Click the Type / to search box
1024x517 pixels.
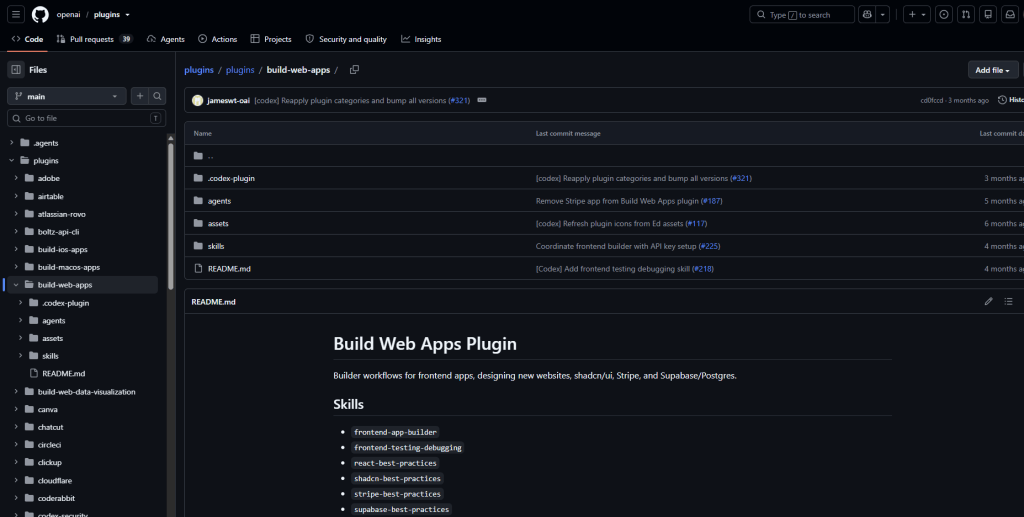tap(802, 14)
